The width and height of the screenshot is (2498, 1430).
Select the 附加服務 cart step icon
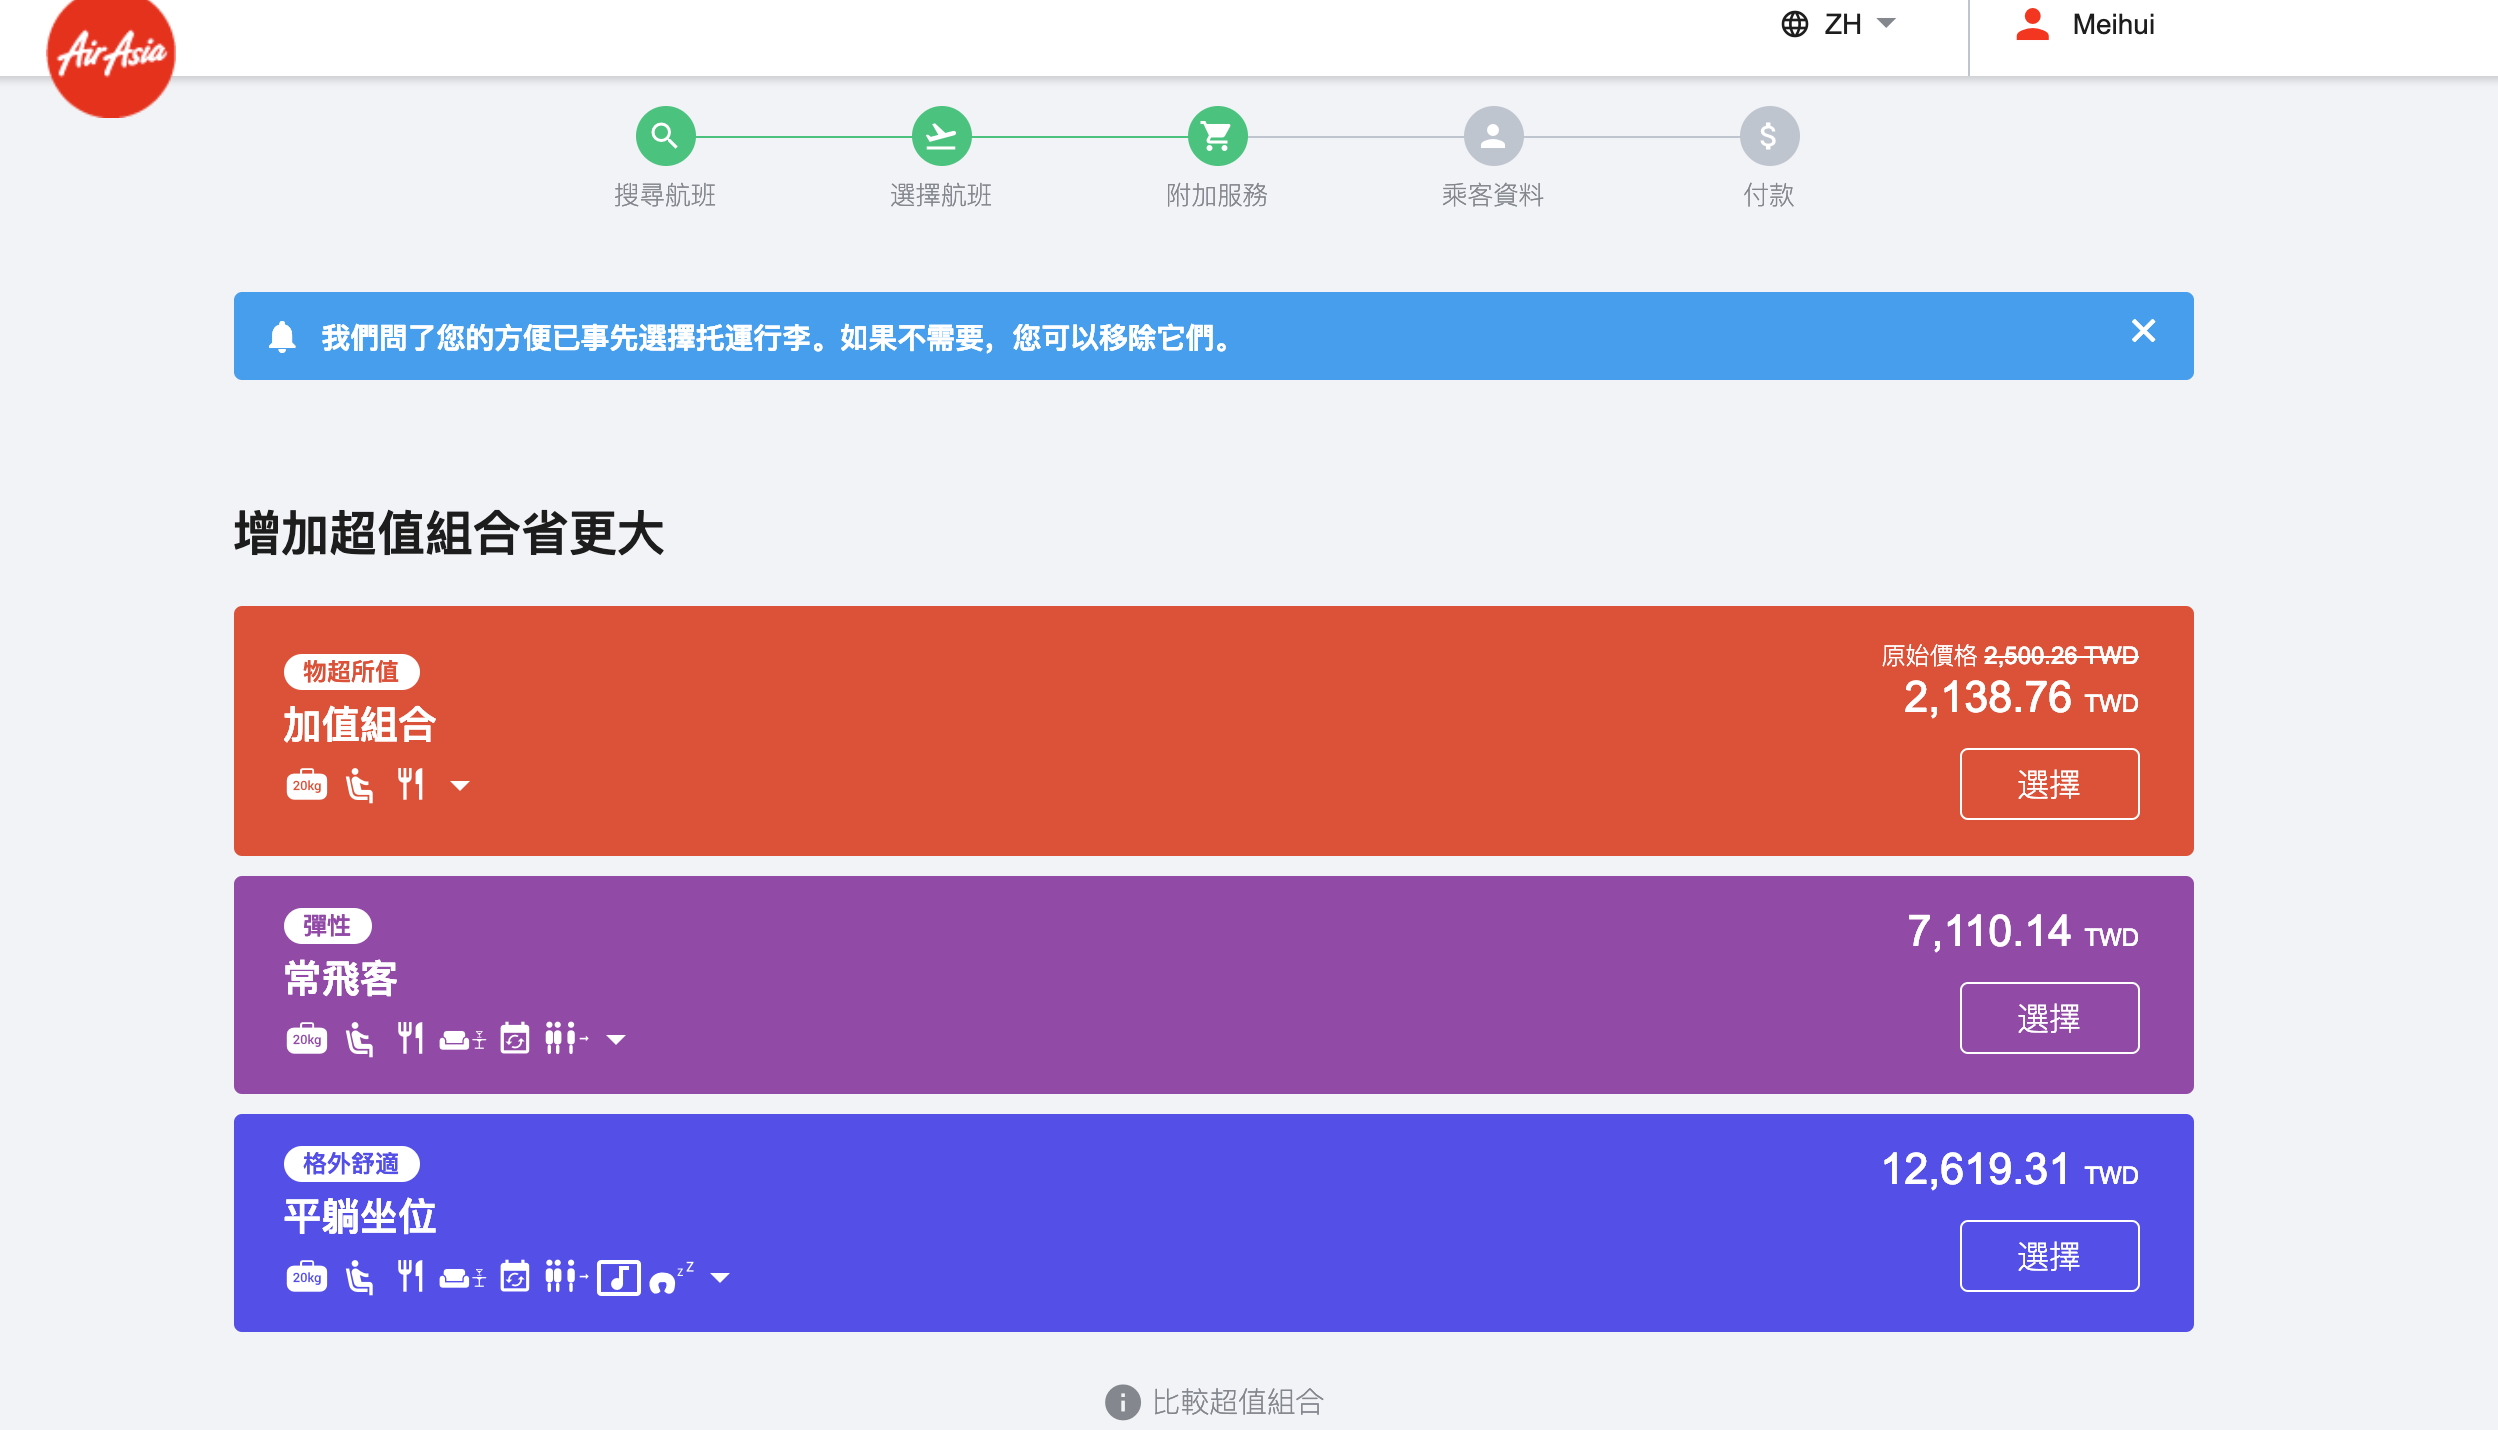coord(1217,135)
